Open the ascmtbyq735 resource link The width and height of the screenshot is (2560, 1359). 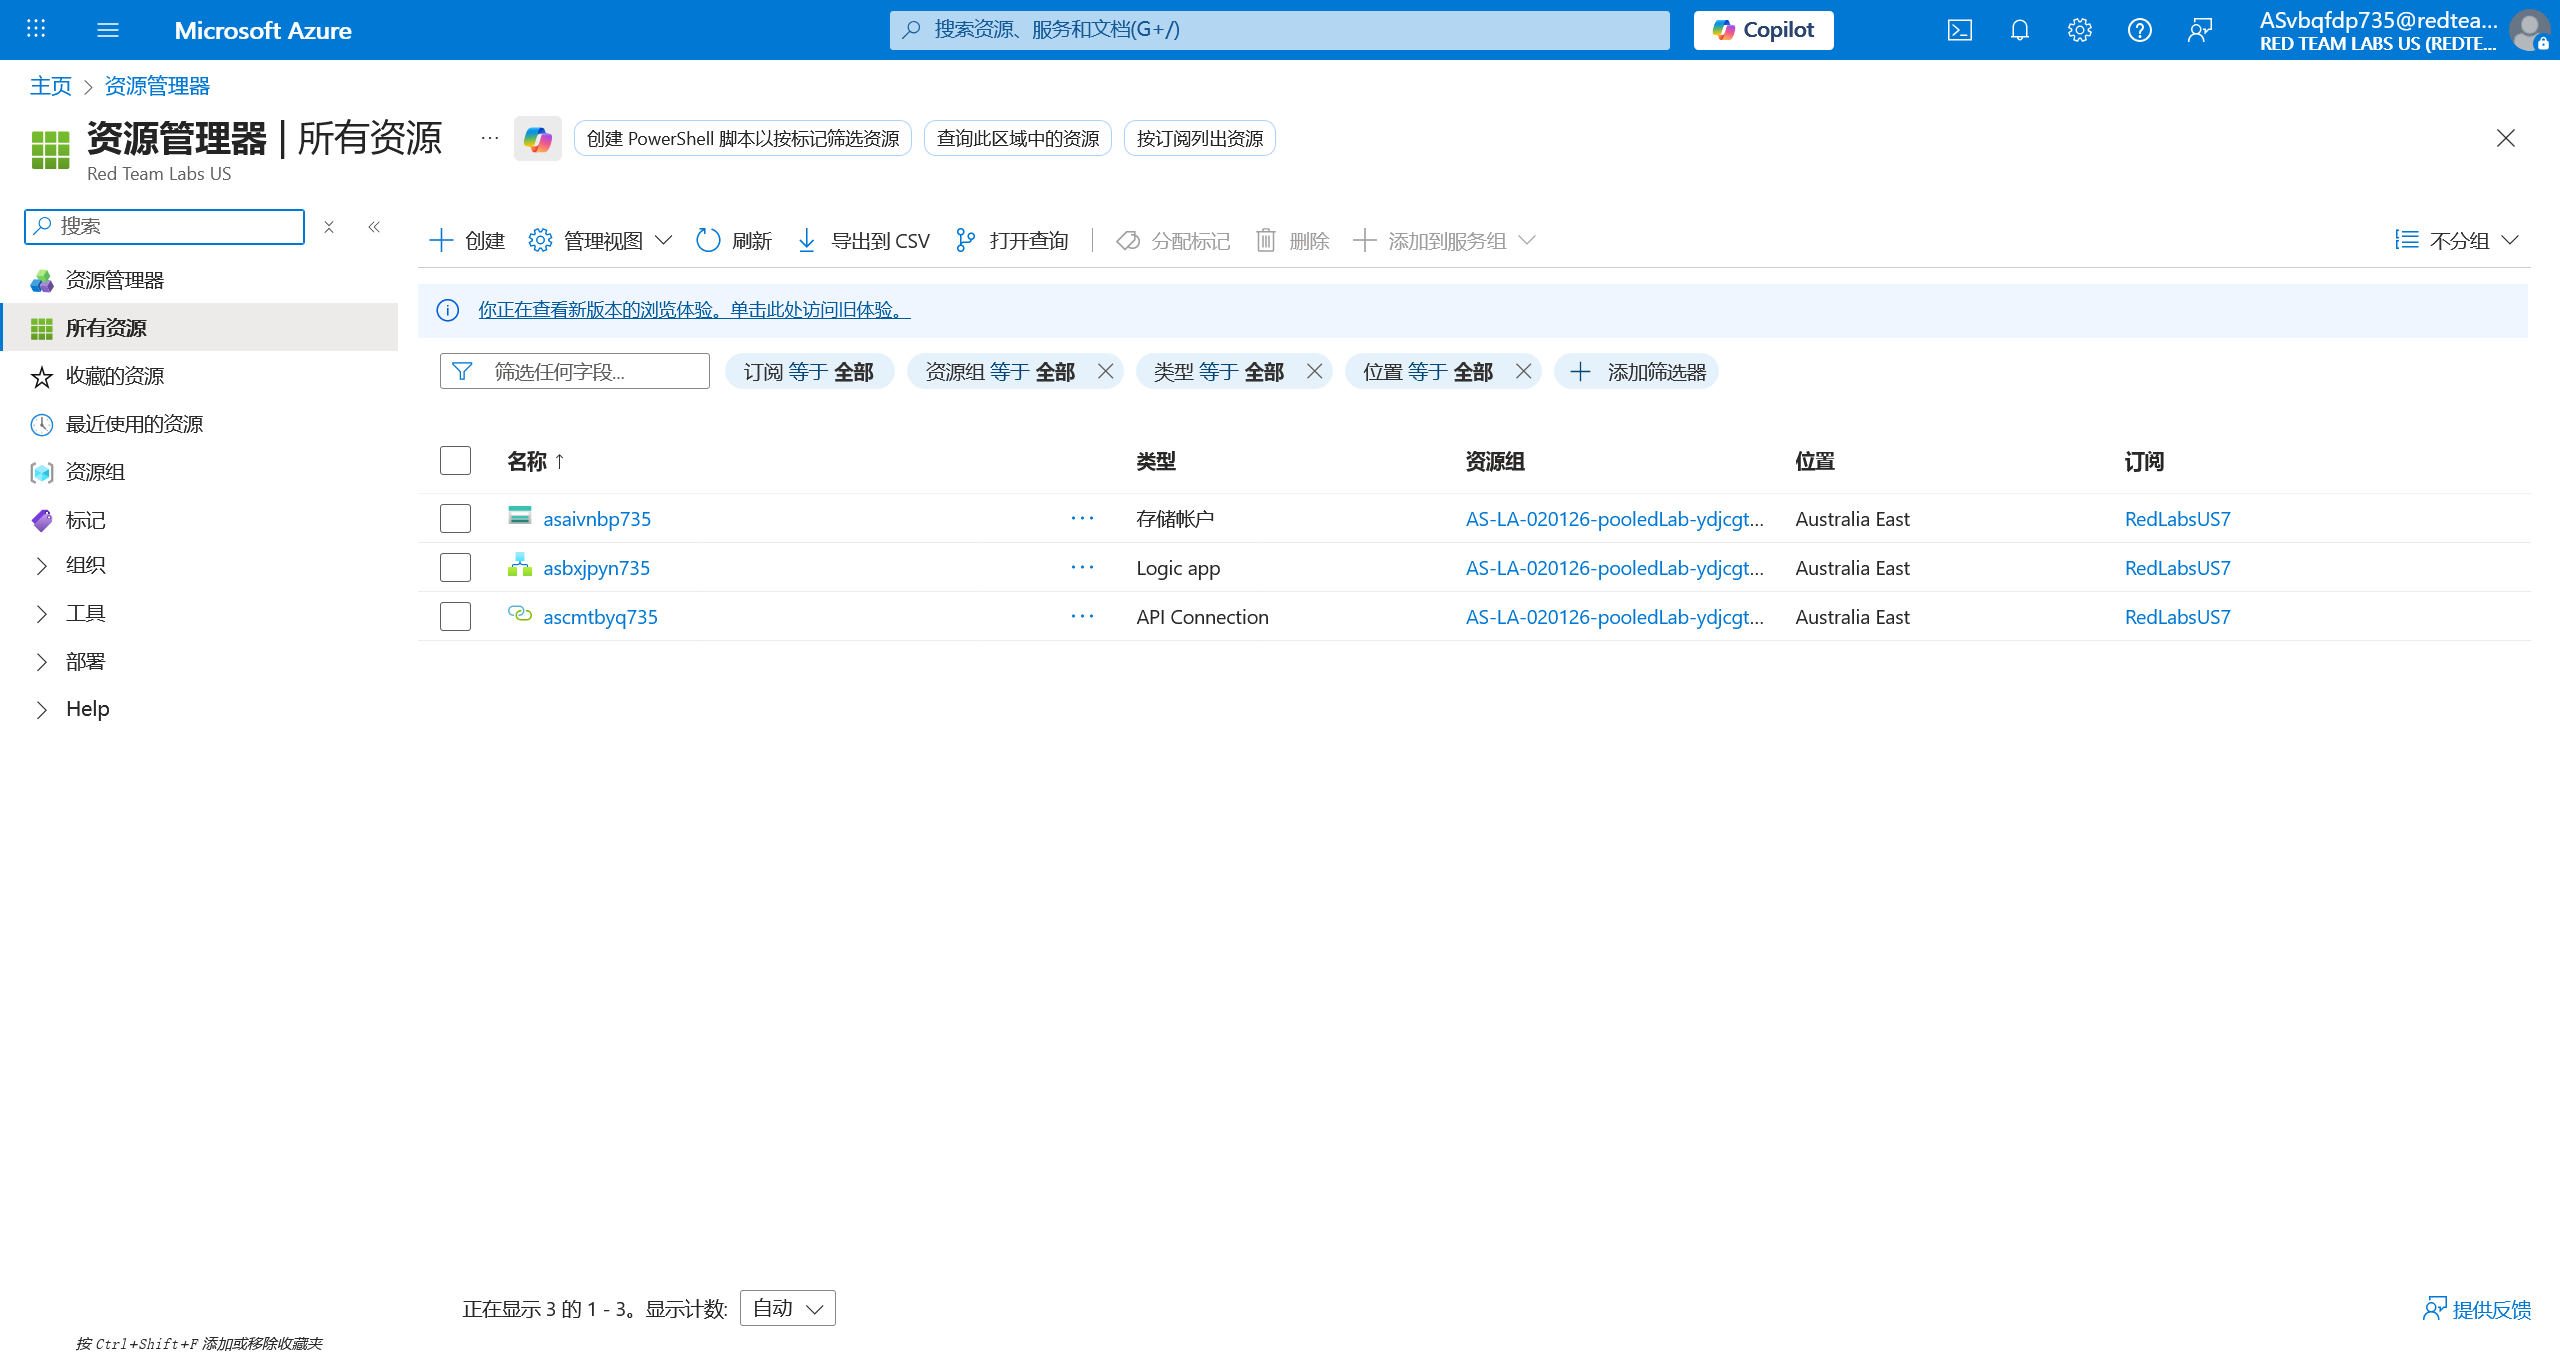pos(600,617)
